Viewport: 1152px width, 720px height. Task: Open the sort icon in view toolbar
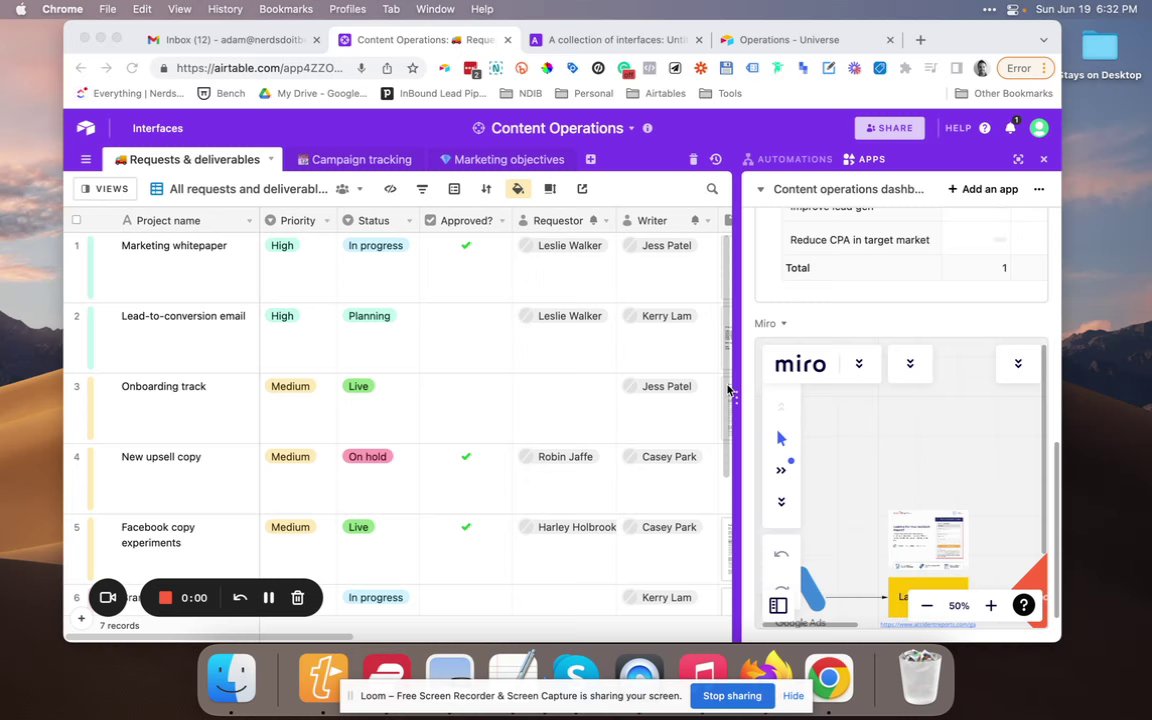point(486,189)
